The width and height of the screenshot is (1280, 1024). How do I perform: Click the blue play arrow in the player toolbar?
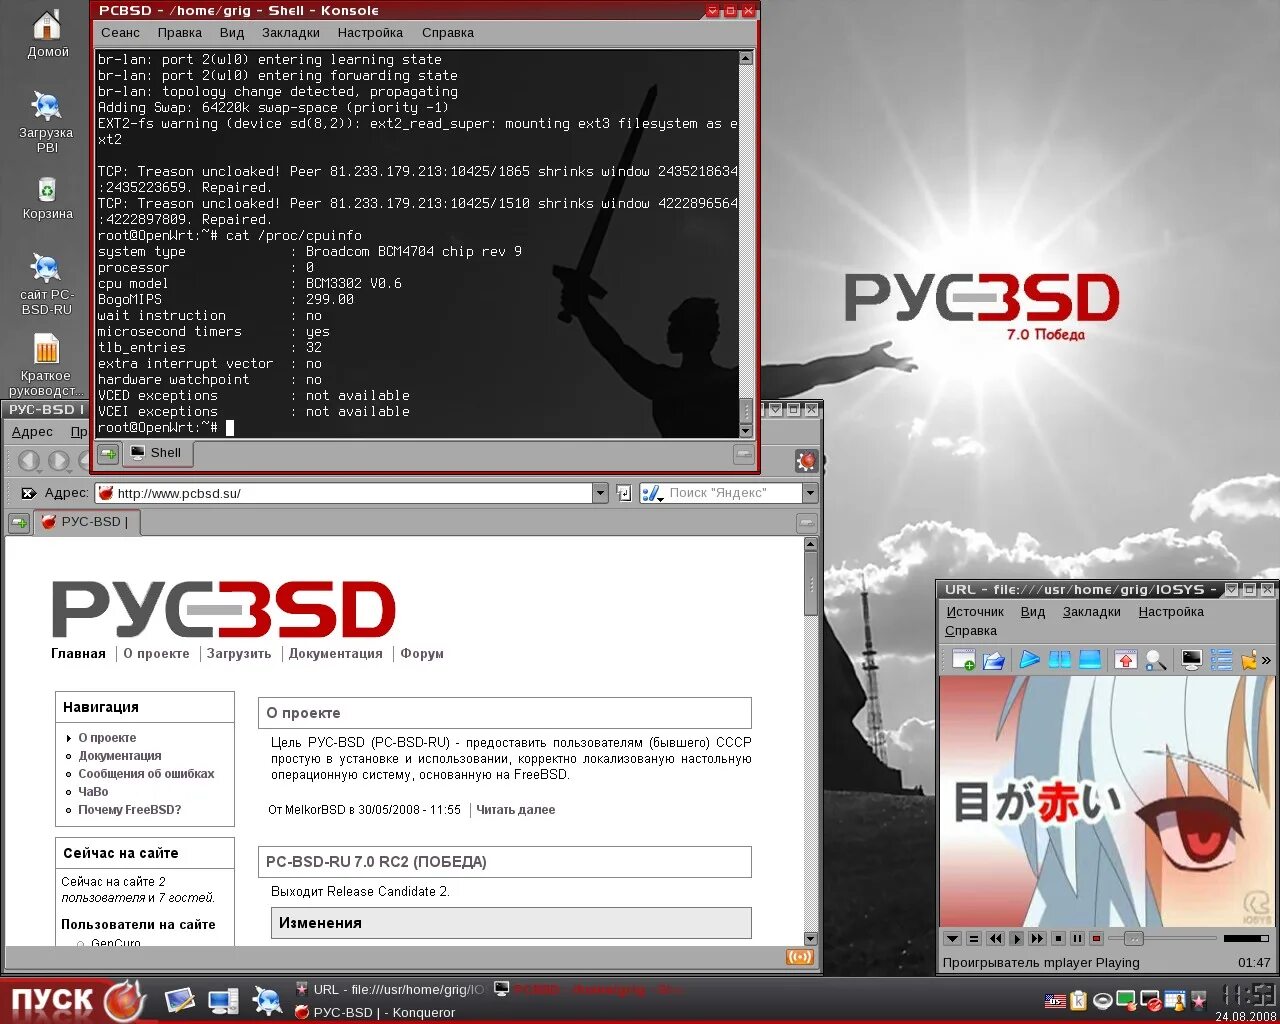(1030, 660)
